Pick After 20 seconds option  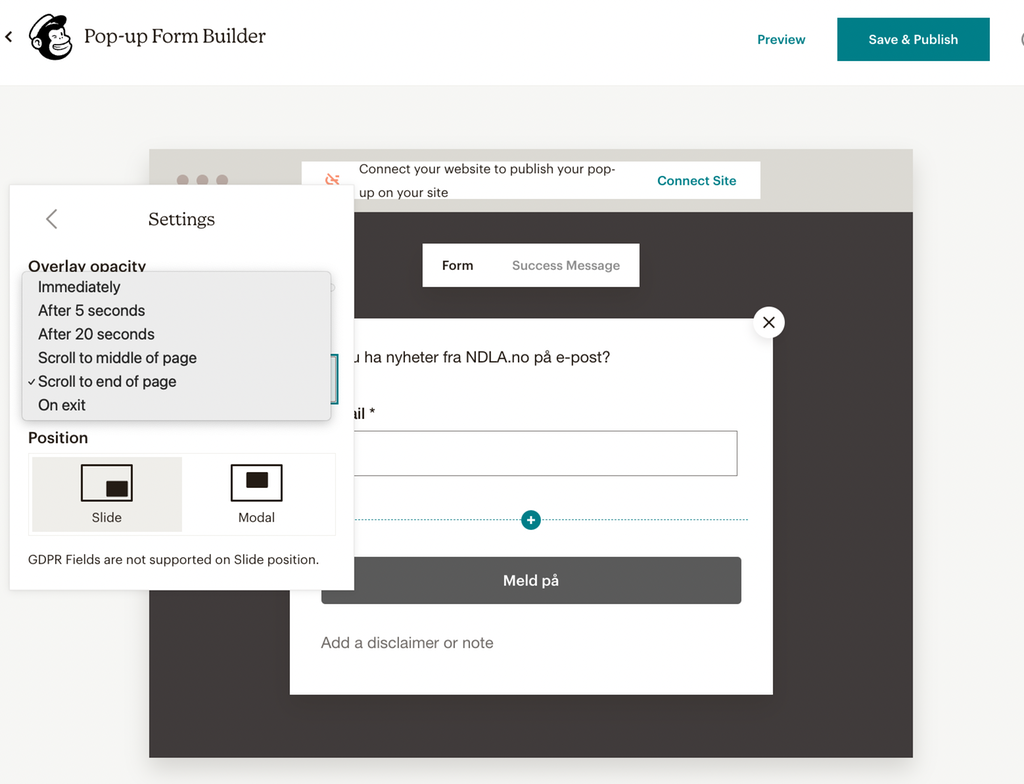coord(96,334)
